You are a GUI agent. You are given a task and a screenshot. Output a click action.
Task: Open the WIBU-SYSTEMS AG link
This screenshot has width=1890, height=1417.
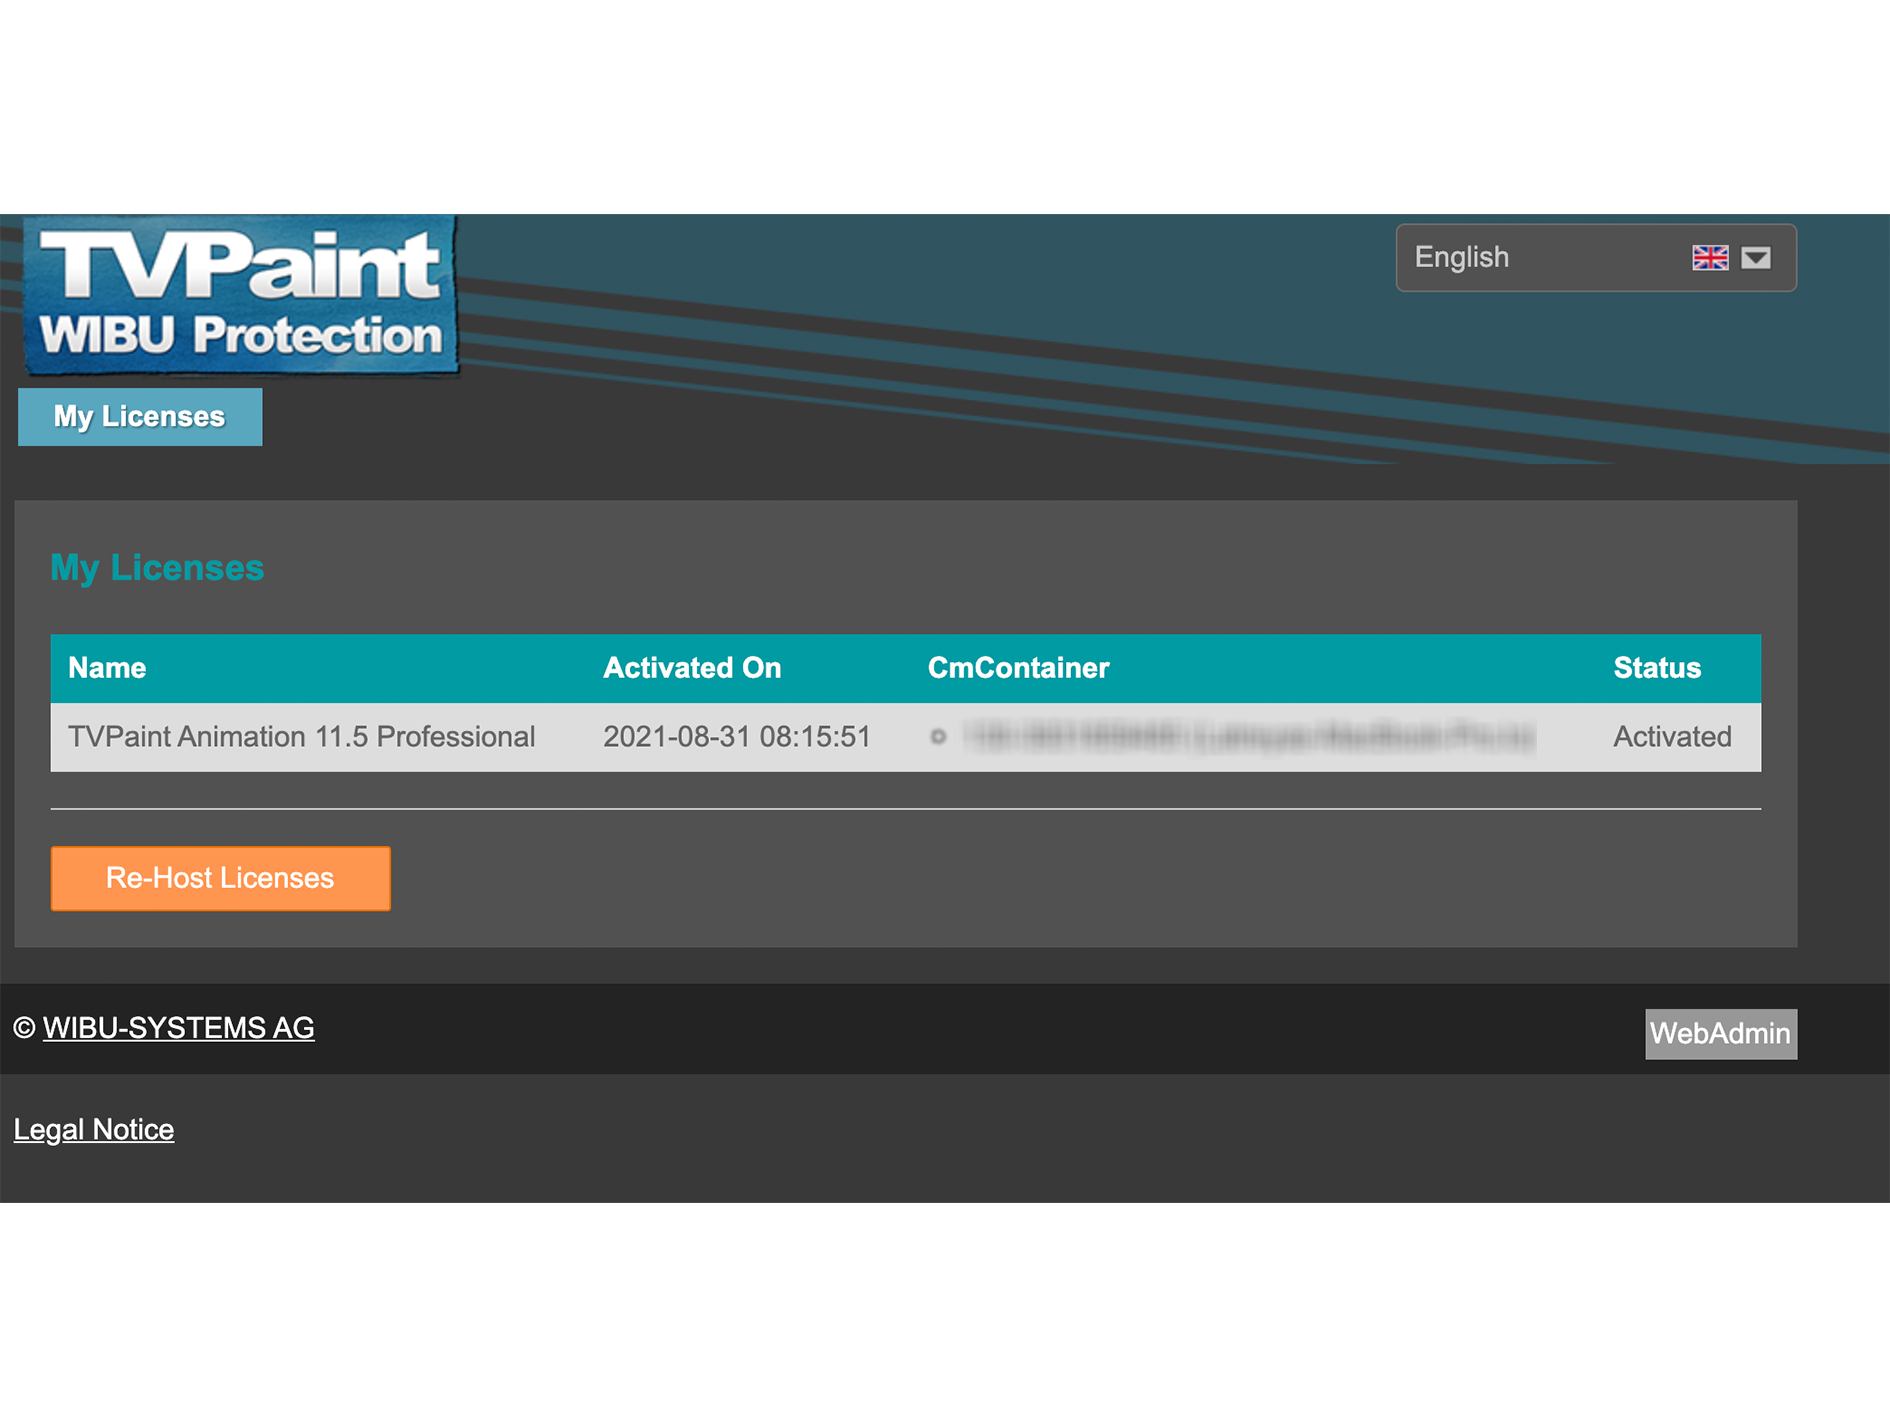point(178,1028)
